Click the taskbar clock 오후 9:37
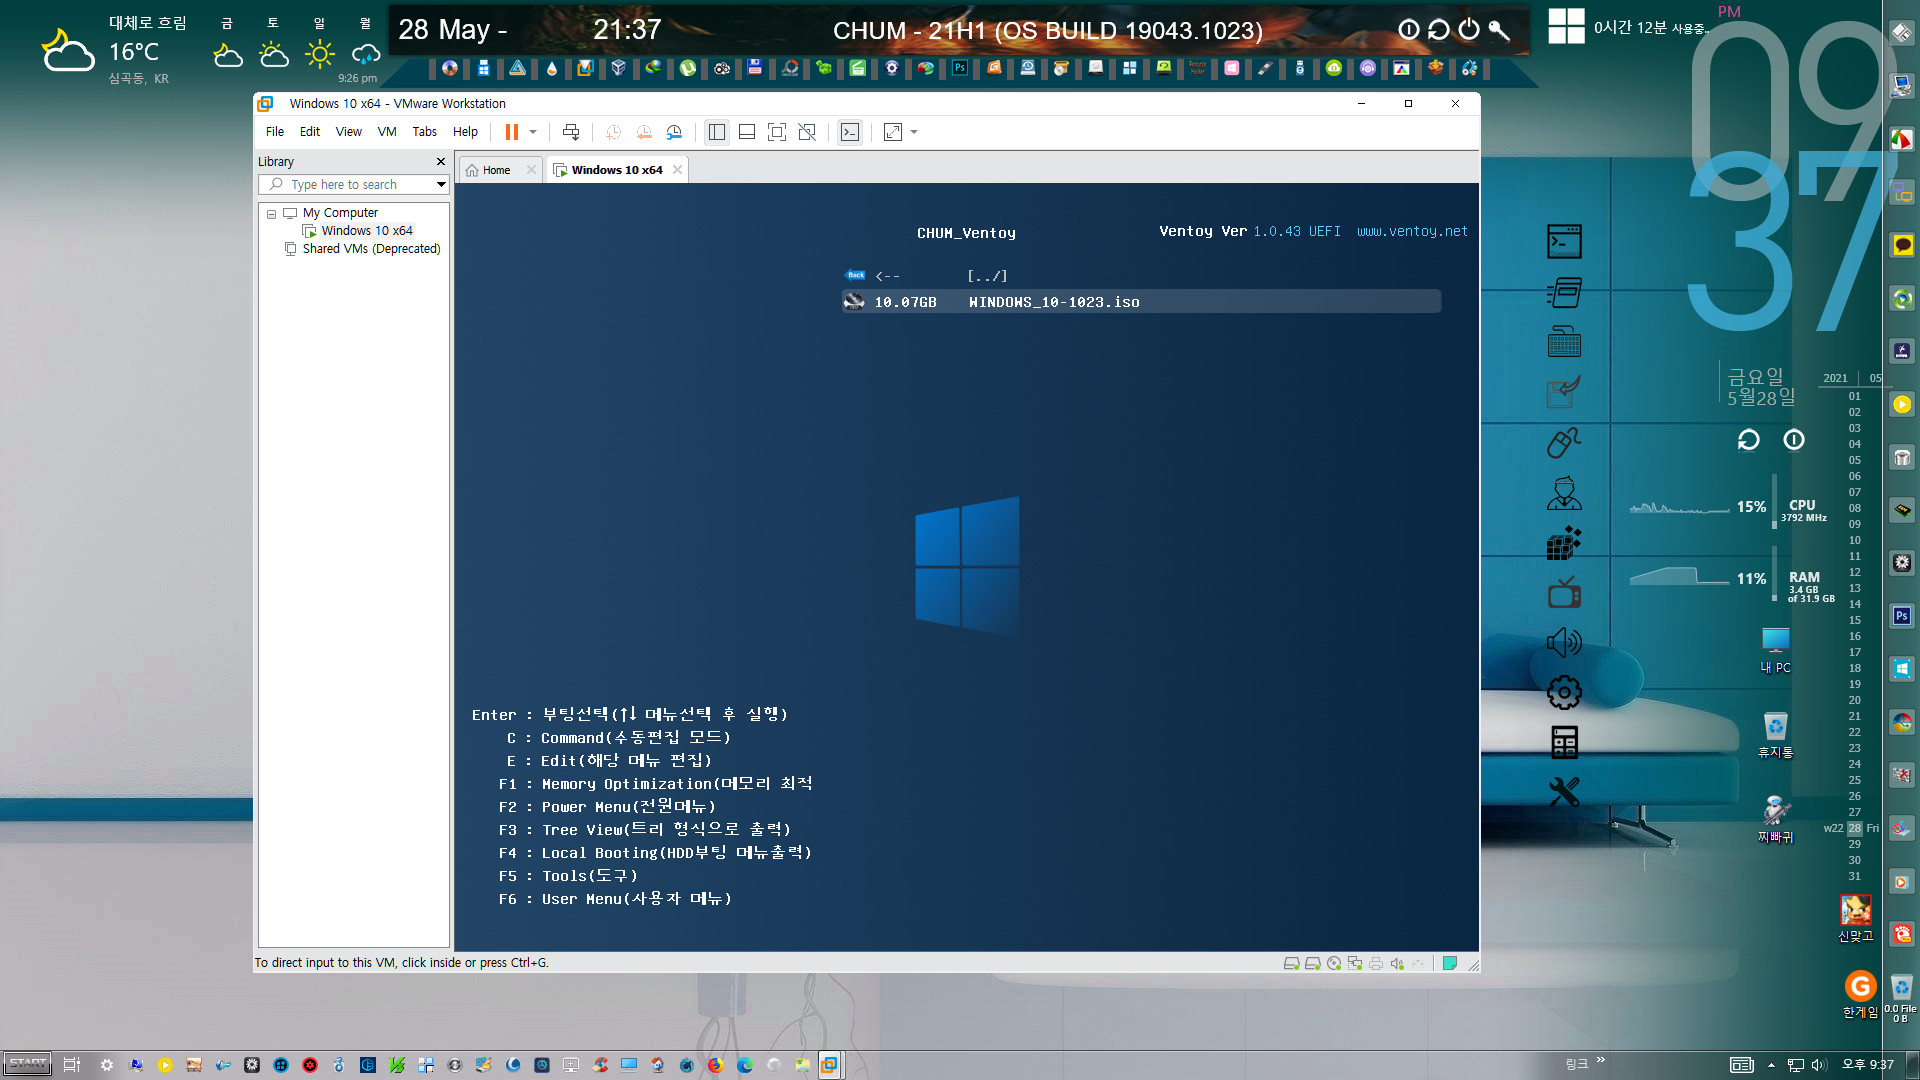 (x=1868, y=1065)
